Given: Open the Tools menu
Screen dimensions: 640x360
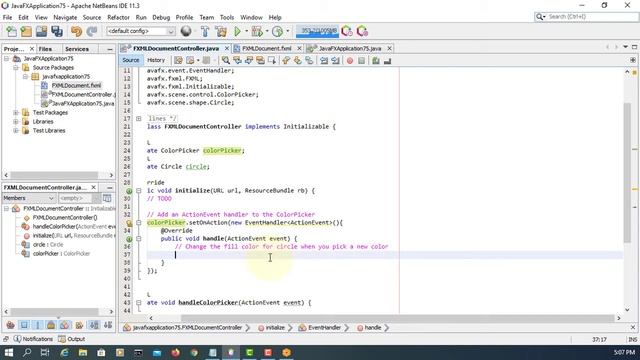Looking at the screenshot, I should [x=227, y=18].
